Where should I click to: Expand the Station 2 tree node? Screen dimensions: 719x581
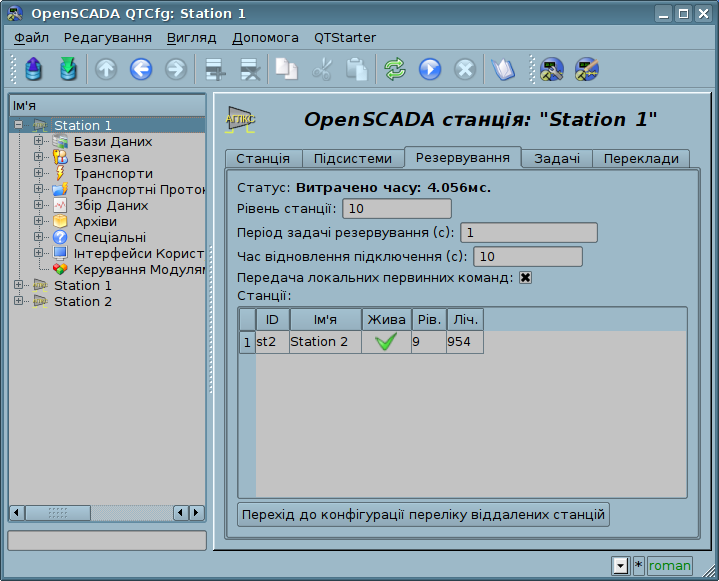click(18, 301)
